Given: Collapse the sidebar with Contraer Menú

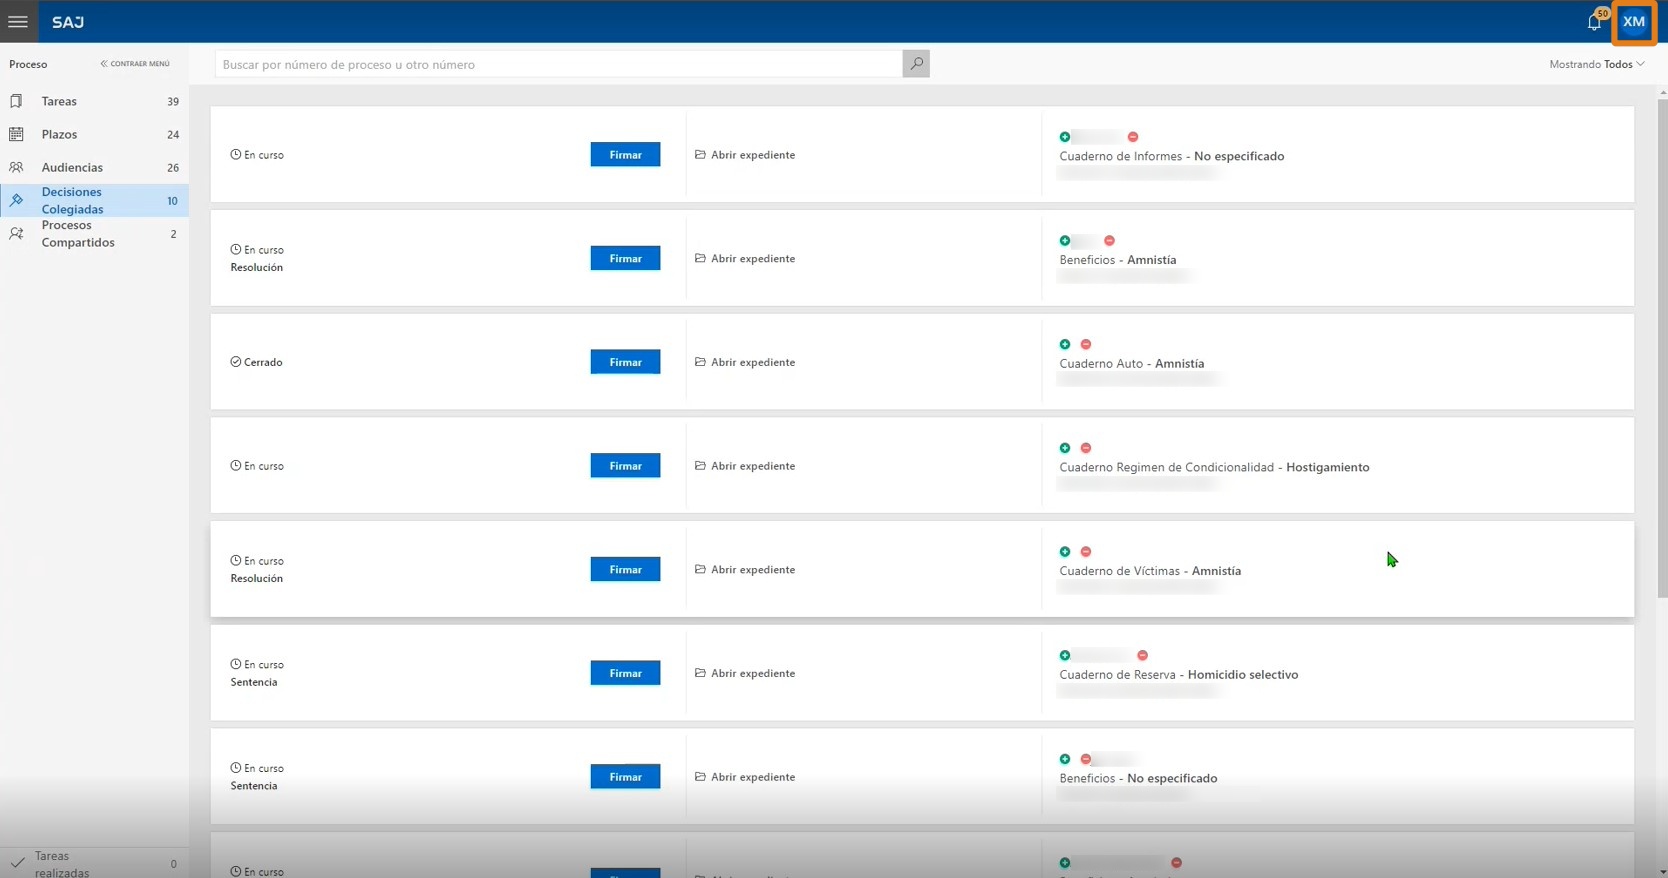Looking at the screenshot, I should pos(135,64).
